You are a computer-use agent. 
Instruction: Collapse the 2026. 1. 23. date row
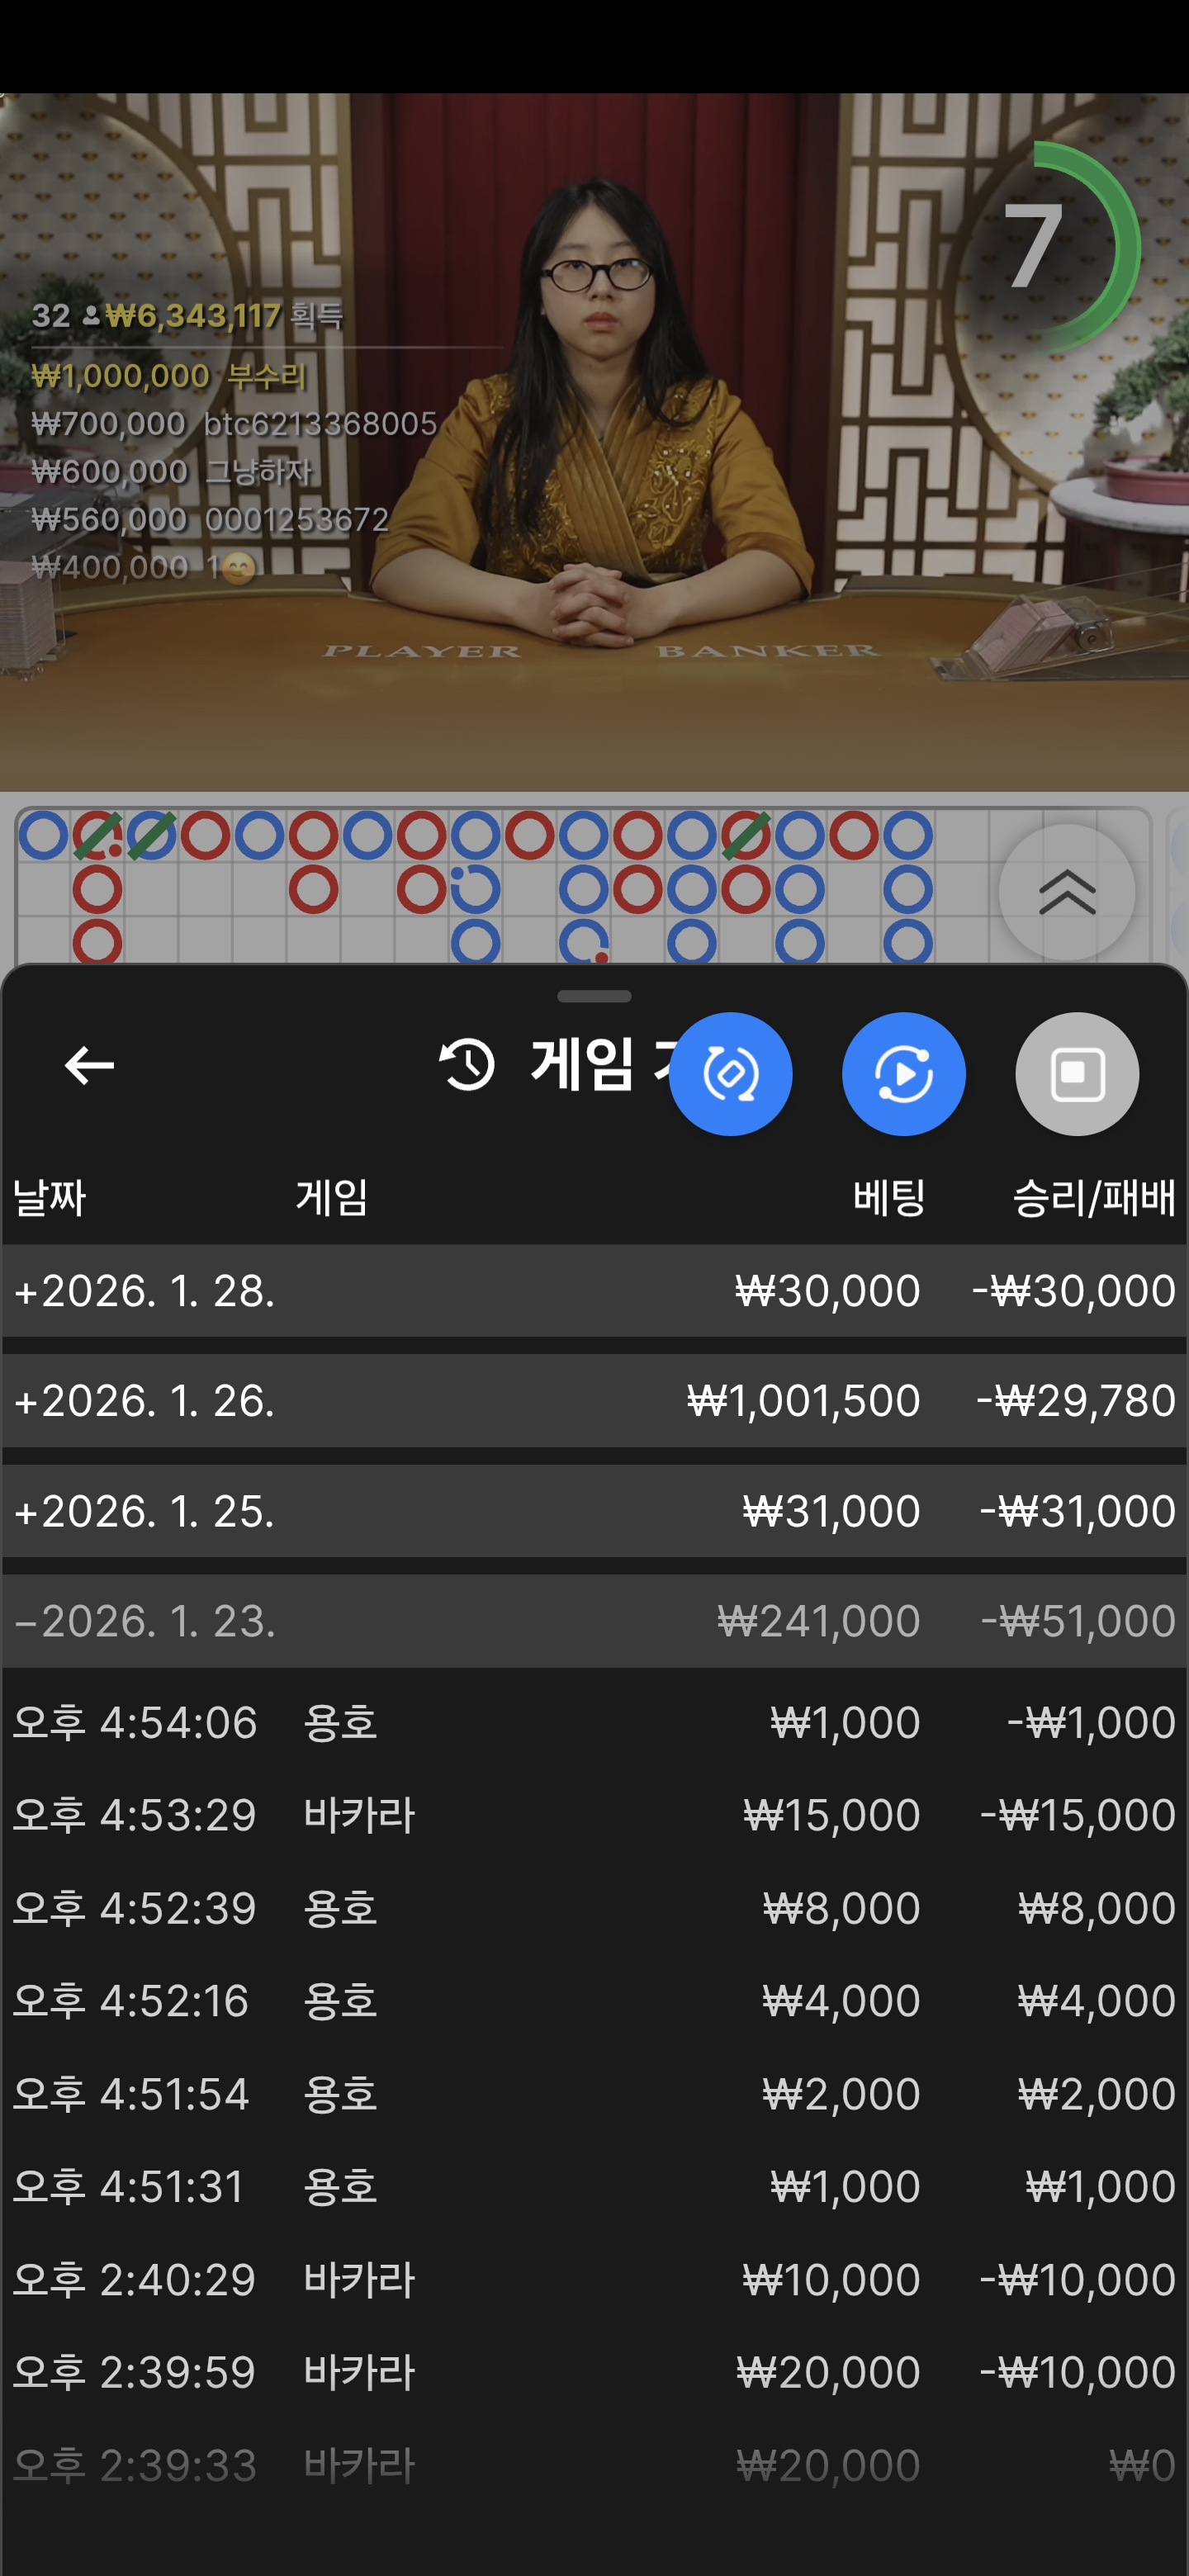point(594,1620)
